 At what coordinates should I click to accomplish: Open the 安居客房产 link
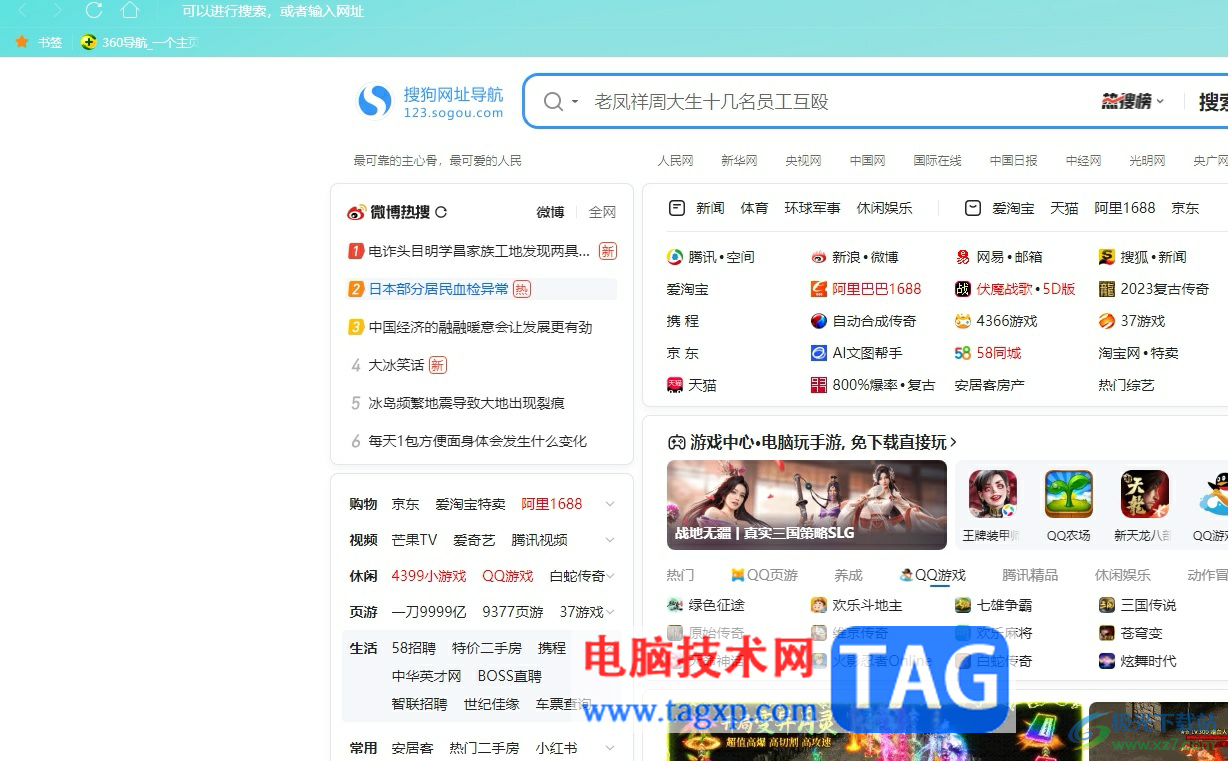[x=990, y=385]
